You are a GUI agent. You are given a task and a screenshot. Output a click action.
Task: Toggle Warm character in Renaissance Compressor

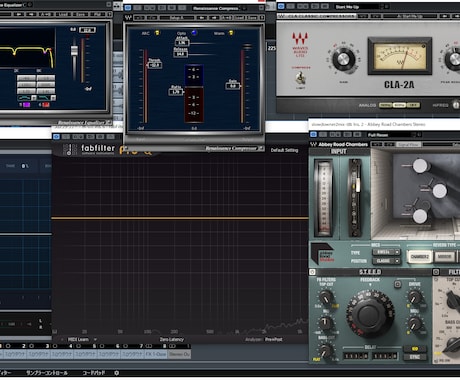click(231, 33)
